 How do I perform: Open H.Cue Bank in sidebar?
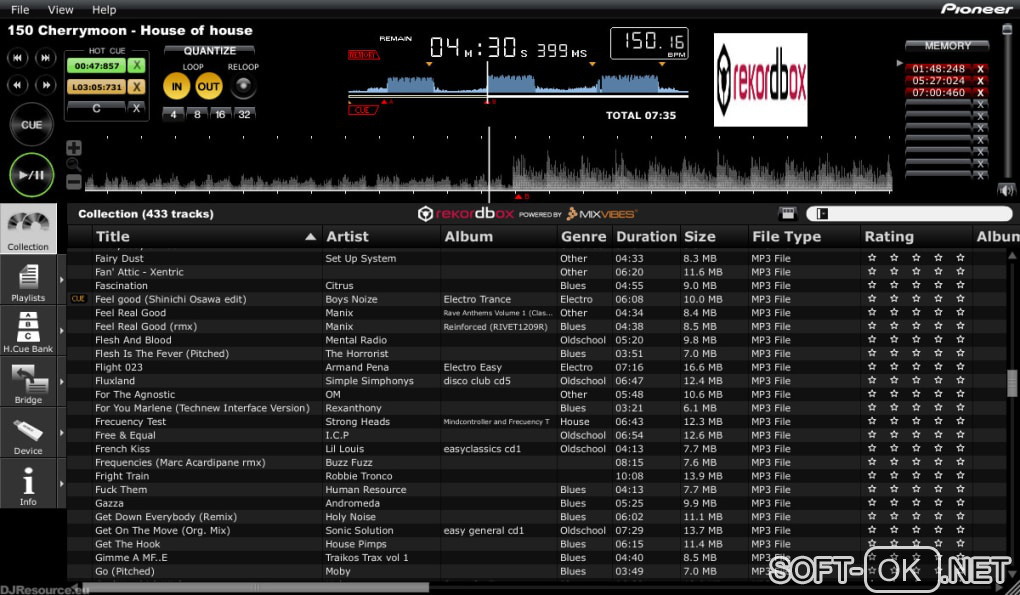coord(29,331)
